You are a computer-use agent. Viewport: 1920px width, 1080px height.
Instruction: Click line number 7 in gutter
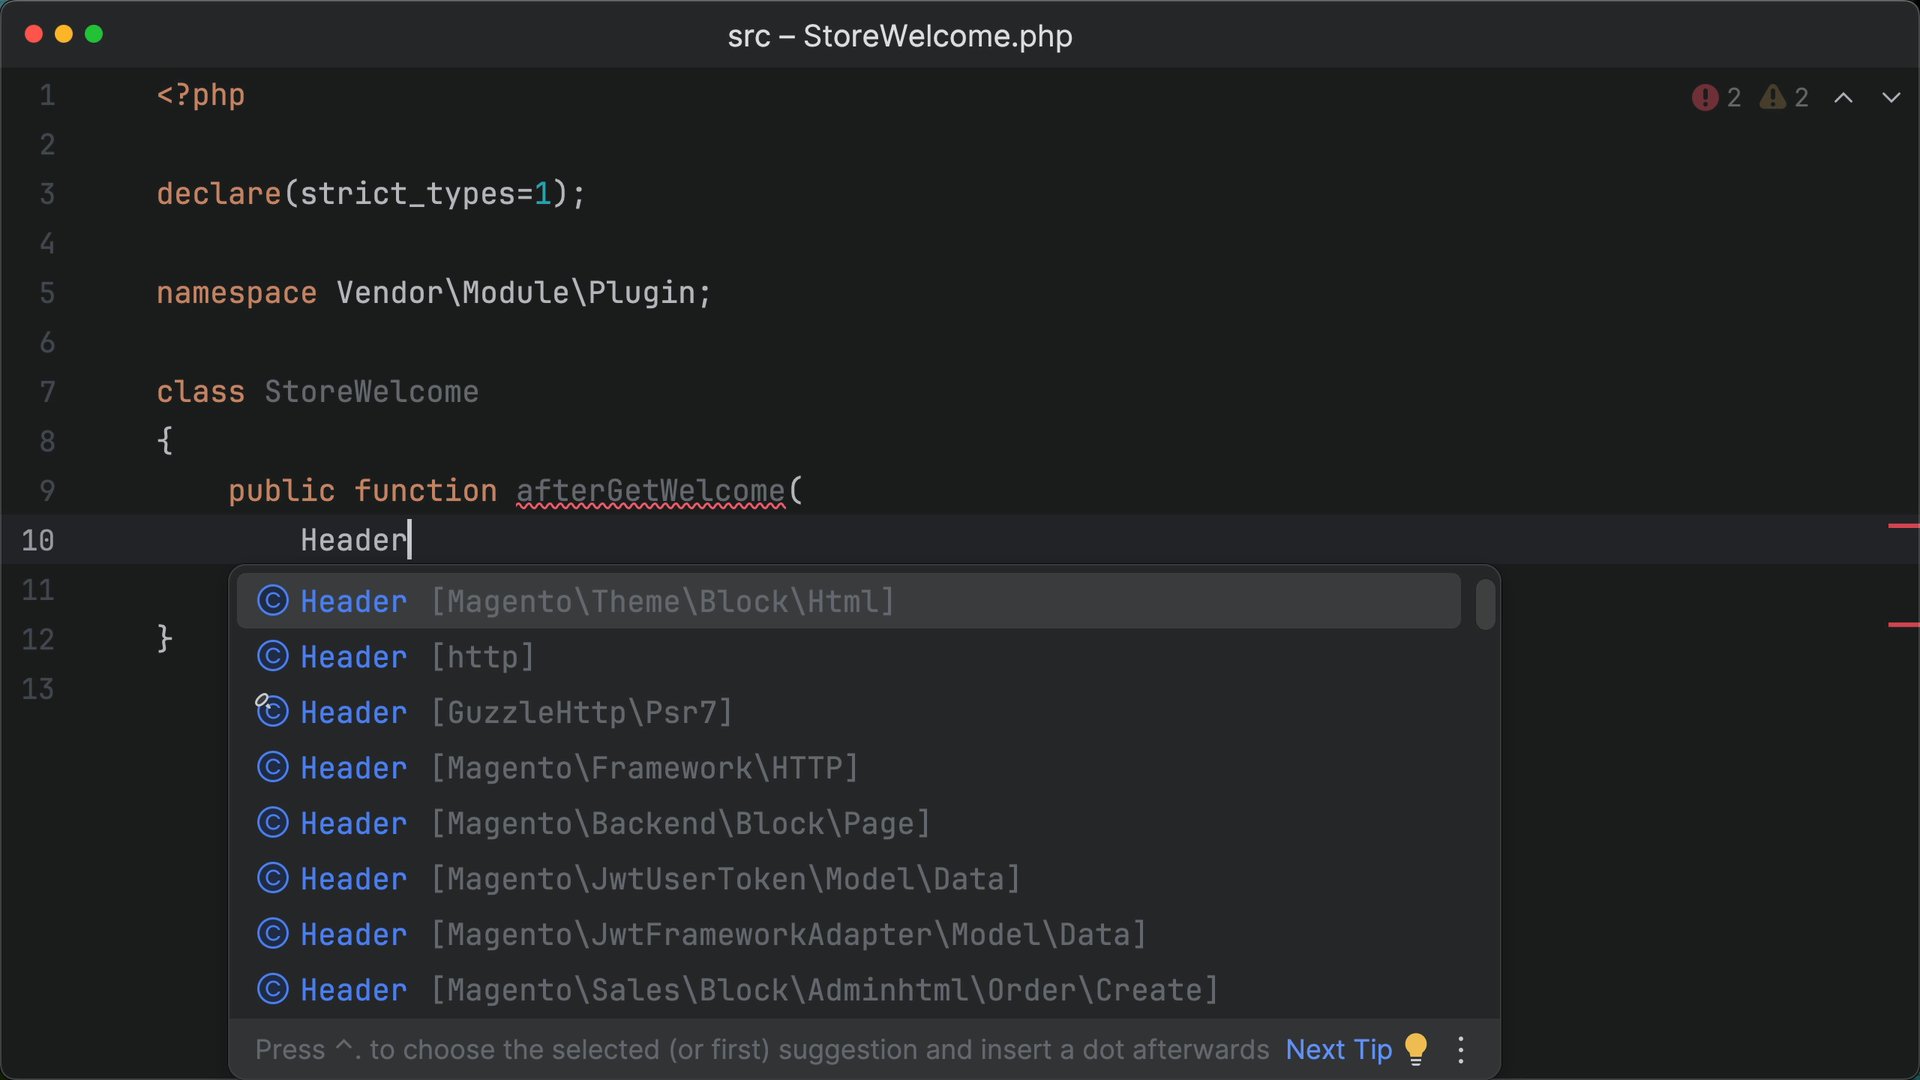pyautogui.click(x=47, y=391)
